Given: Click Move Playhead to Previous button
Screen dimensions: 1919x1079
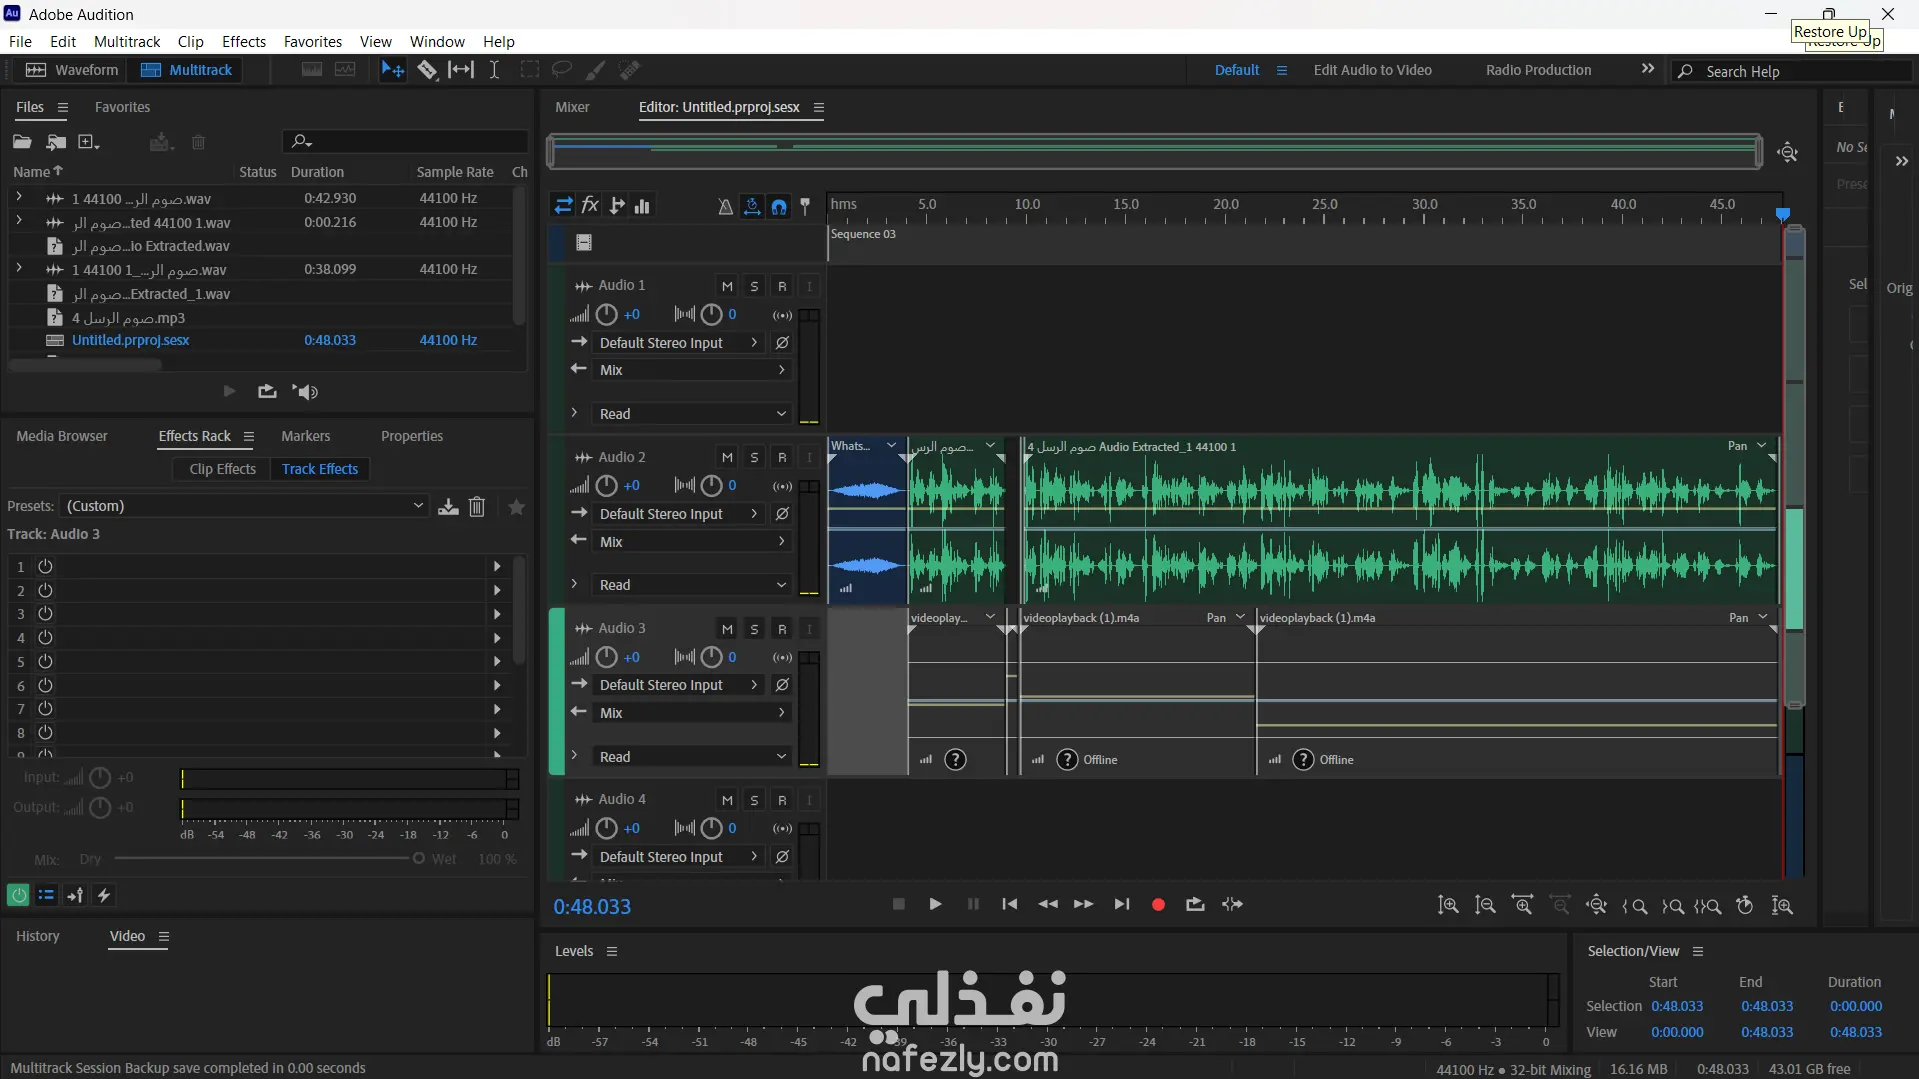Looking at the screenshot, I should (x=1010, y=905).
